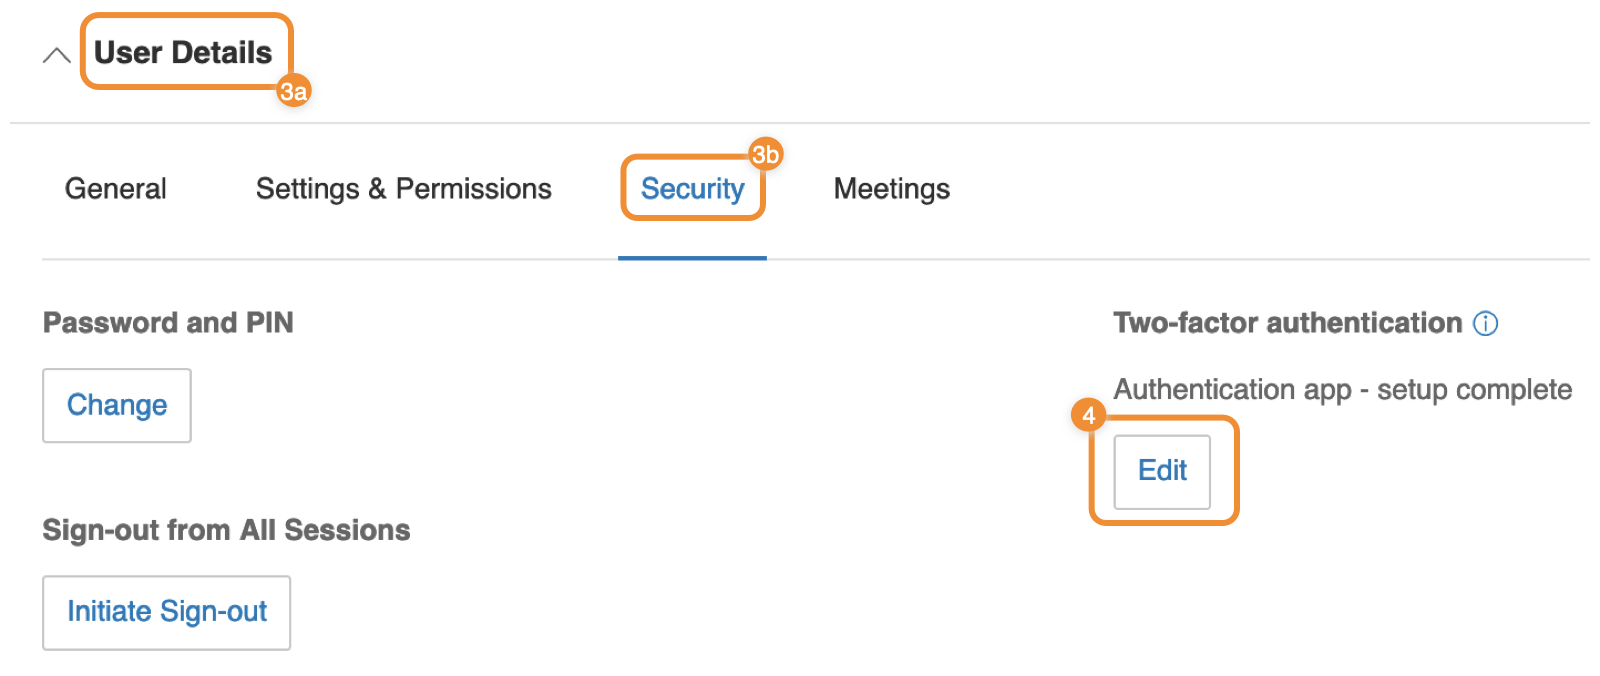
Task: Click the Password and PIN heading
Action: pos(168,322)
